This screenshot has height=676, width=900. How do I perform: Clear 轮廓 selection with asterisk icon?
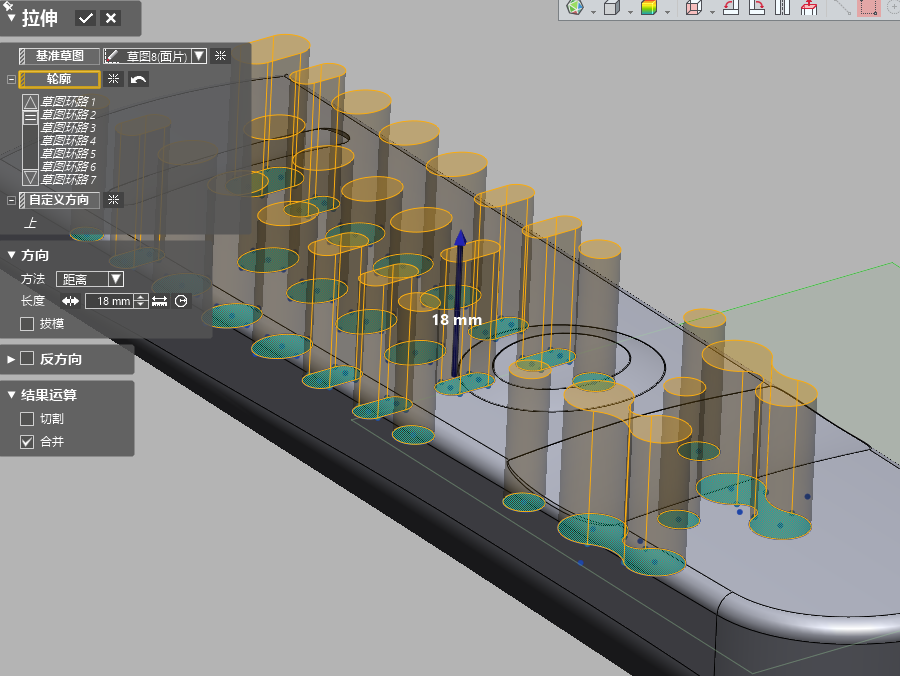114,79
